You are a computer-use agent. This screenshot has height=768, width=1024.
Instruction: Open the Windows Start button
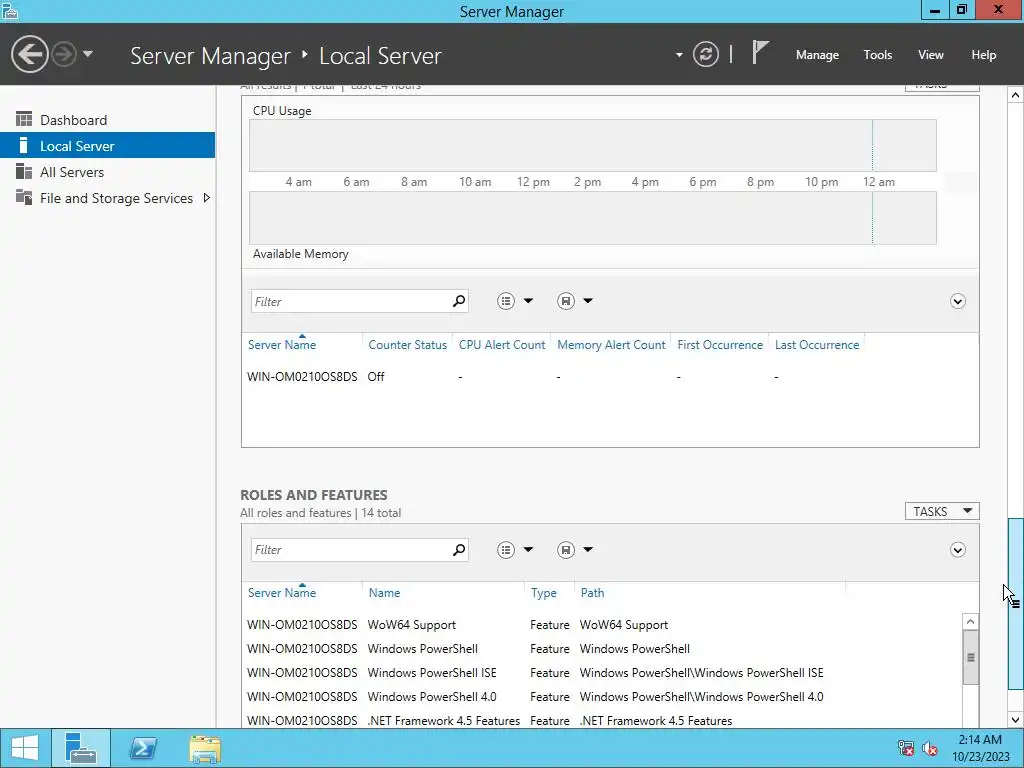point(25,748)
